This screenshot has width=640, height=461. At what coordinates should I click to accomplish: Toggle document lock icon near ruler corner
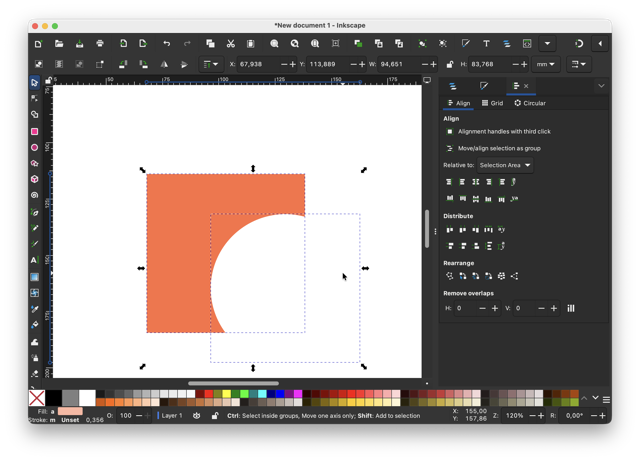point(48,80)
